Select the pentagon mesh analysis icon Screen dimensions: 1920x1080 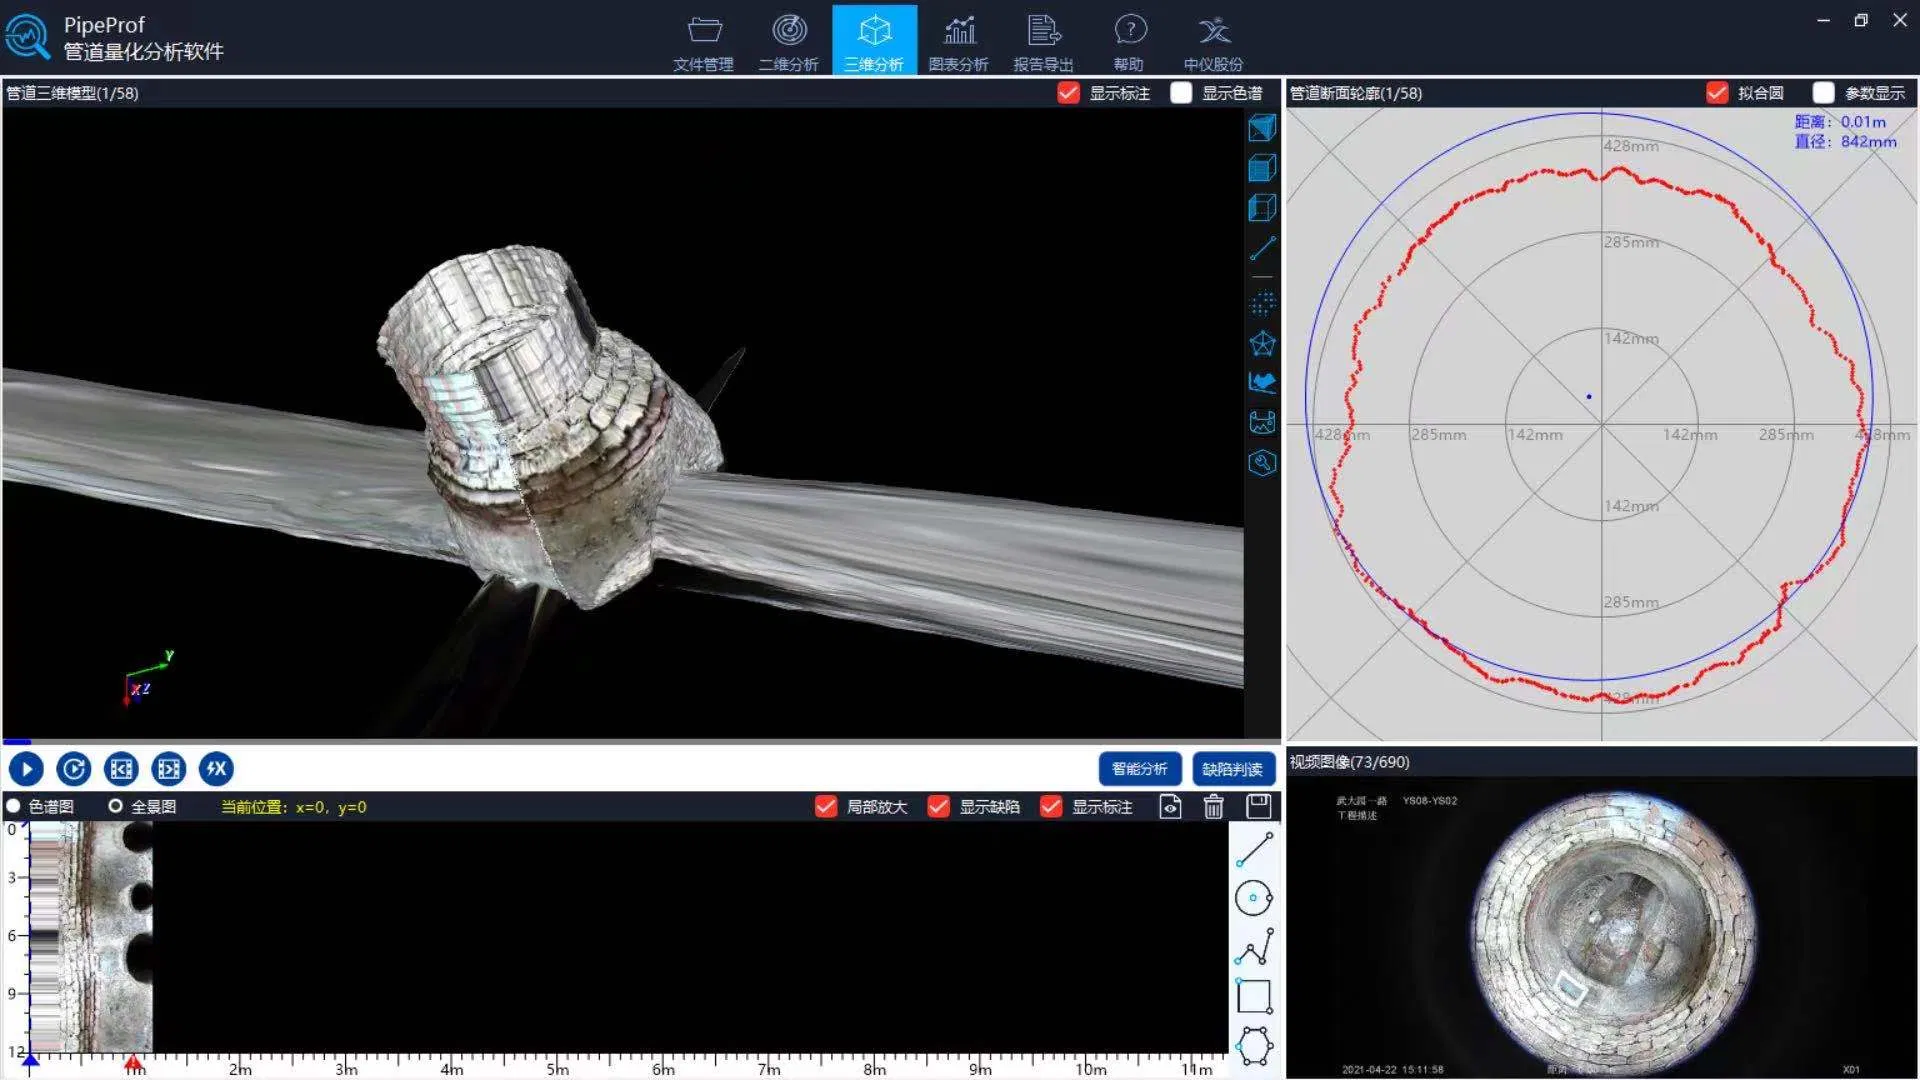[x=1262, y=343]
